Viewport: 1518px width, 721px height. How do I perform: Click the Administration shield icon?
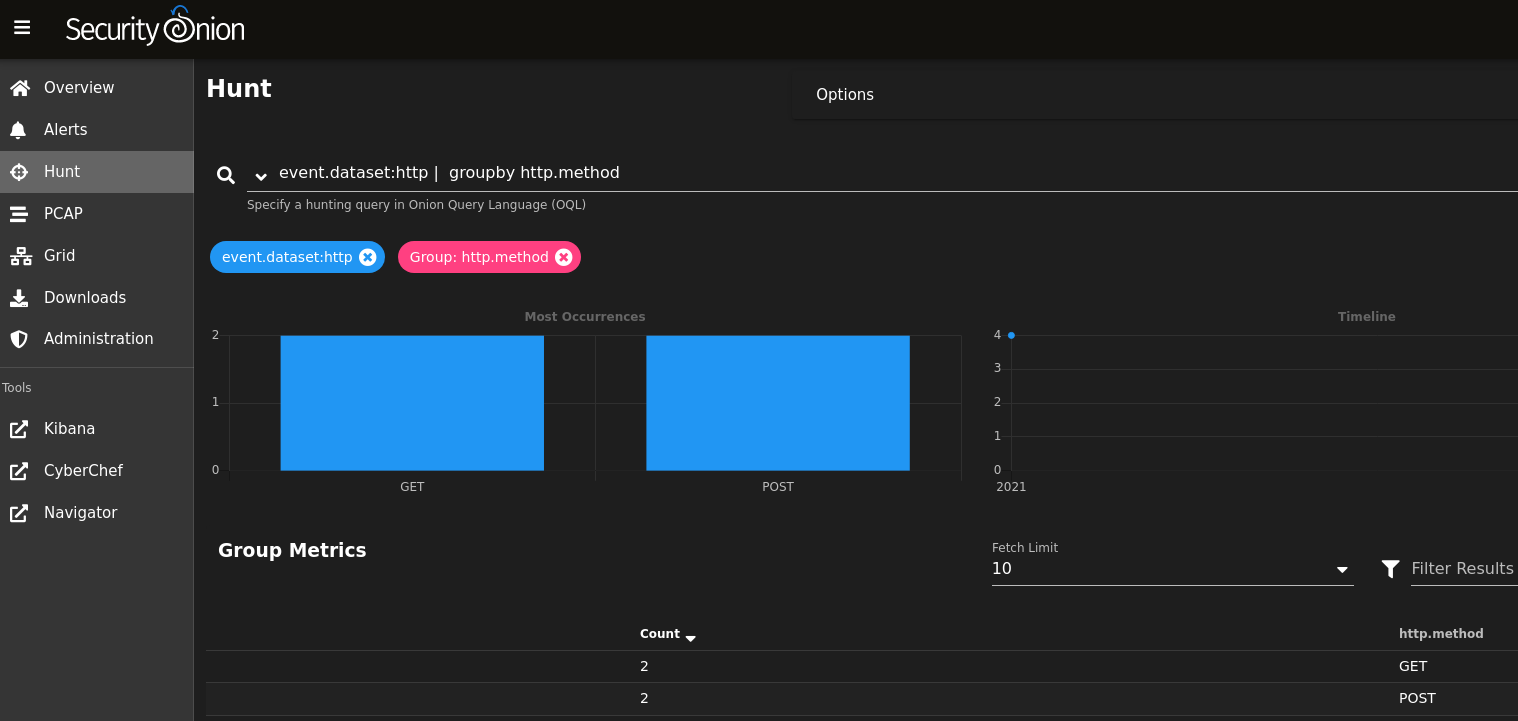click(19, 339)
